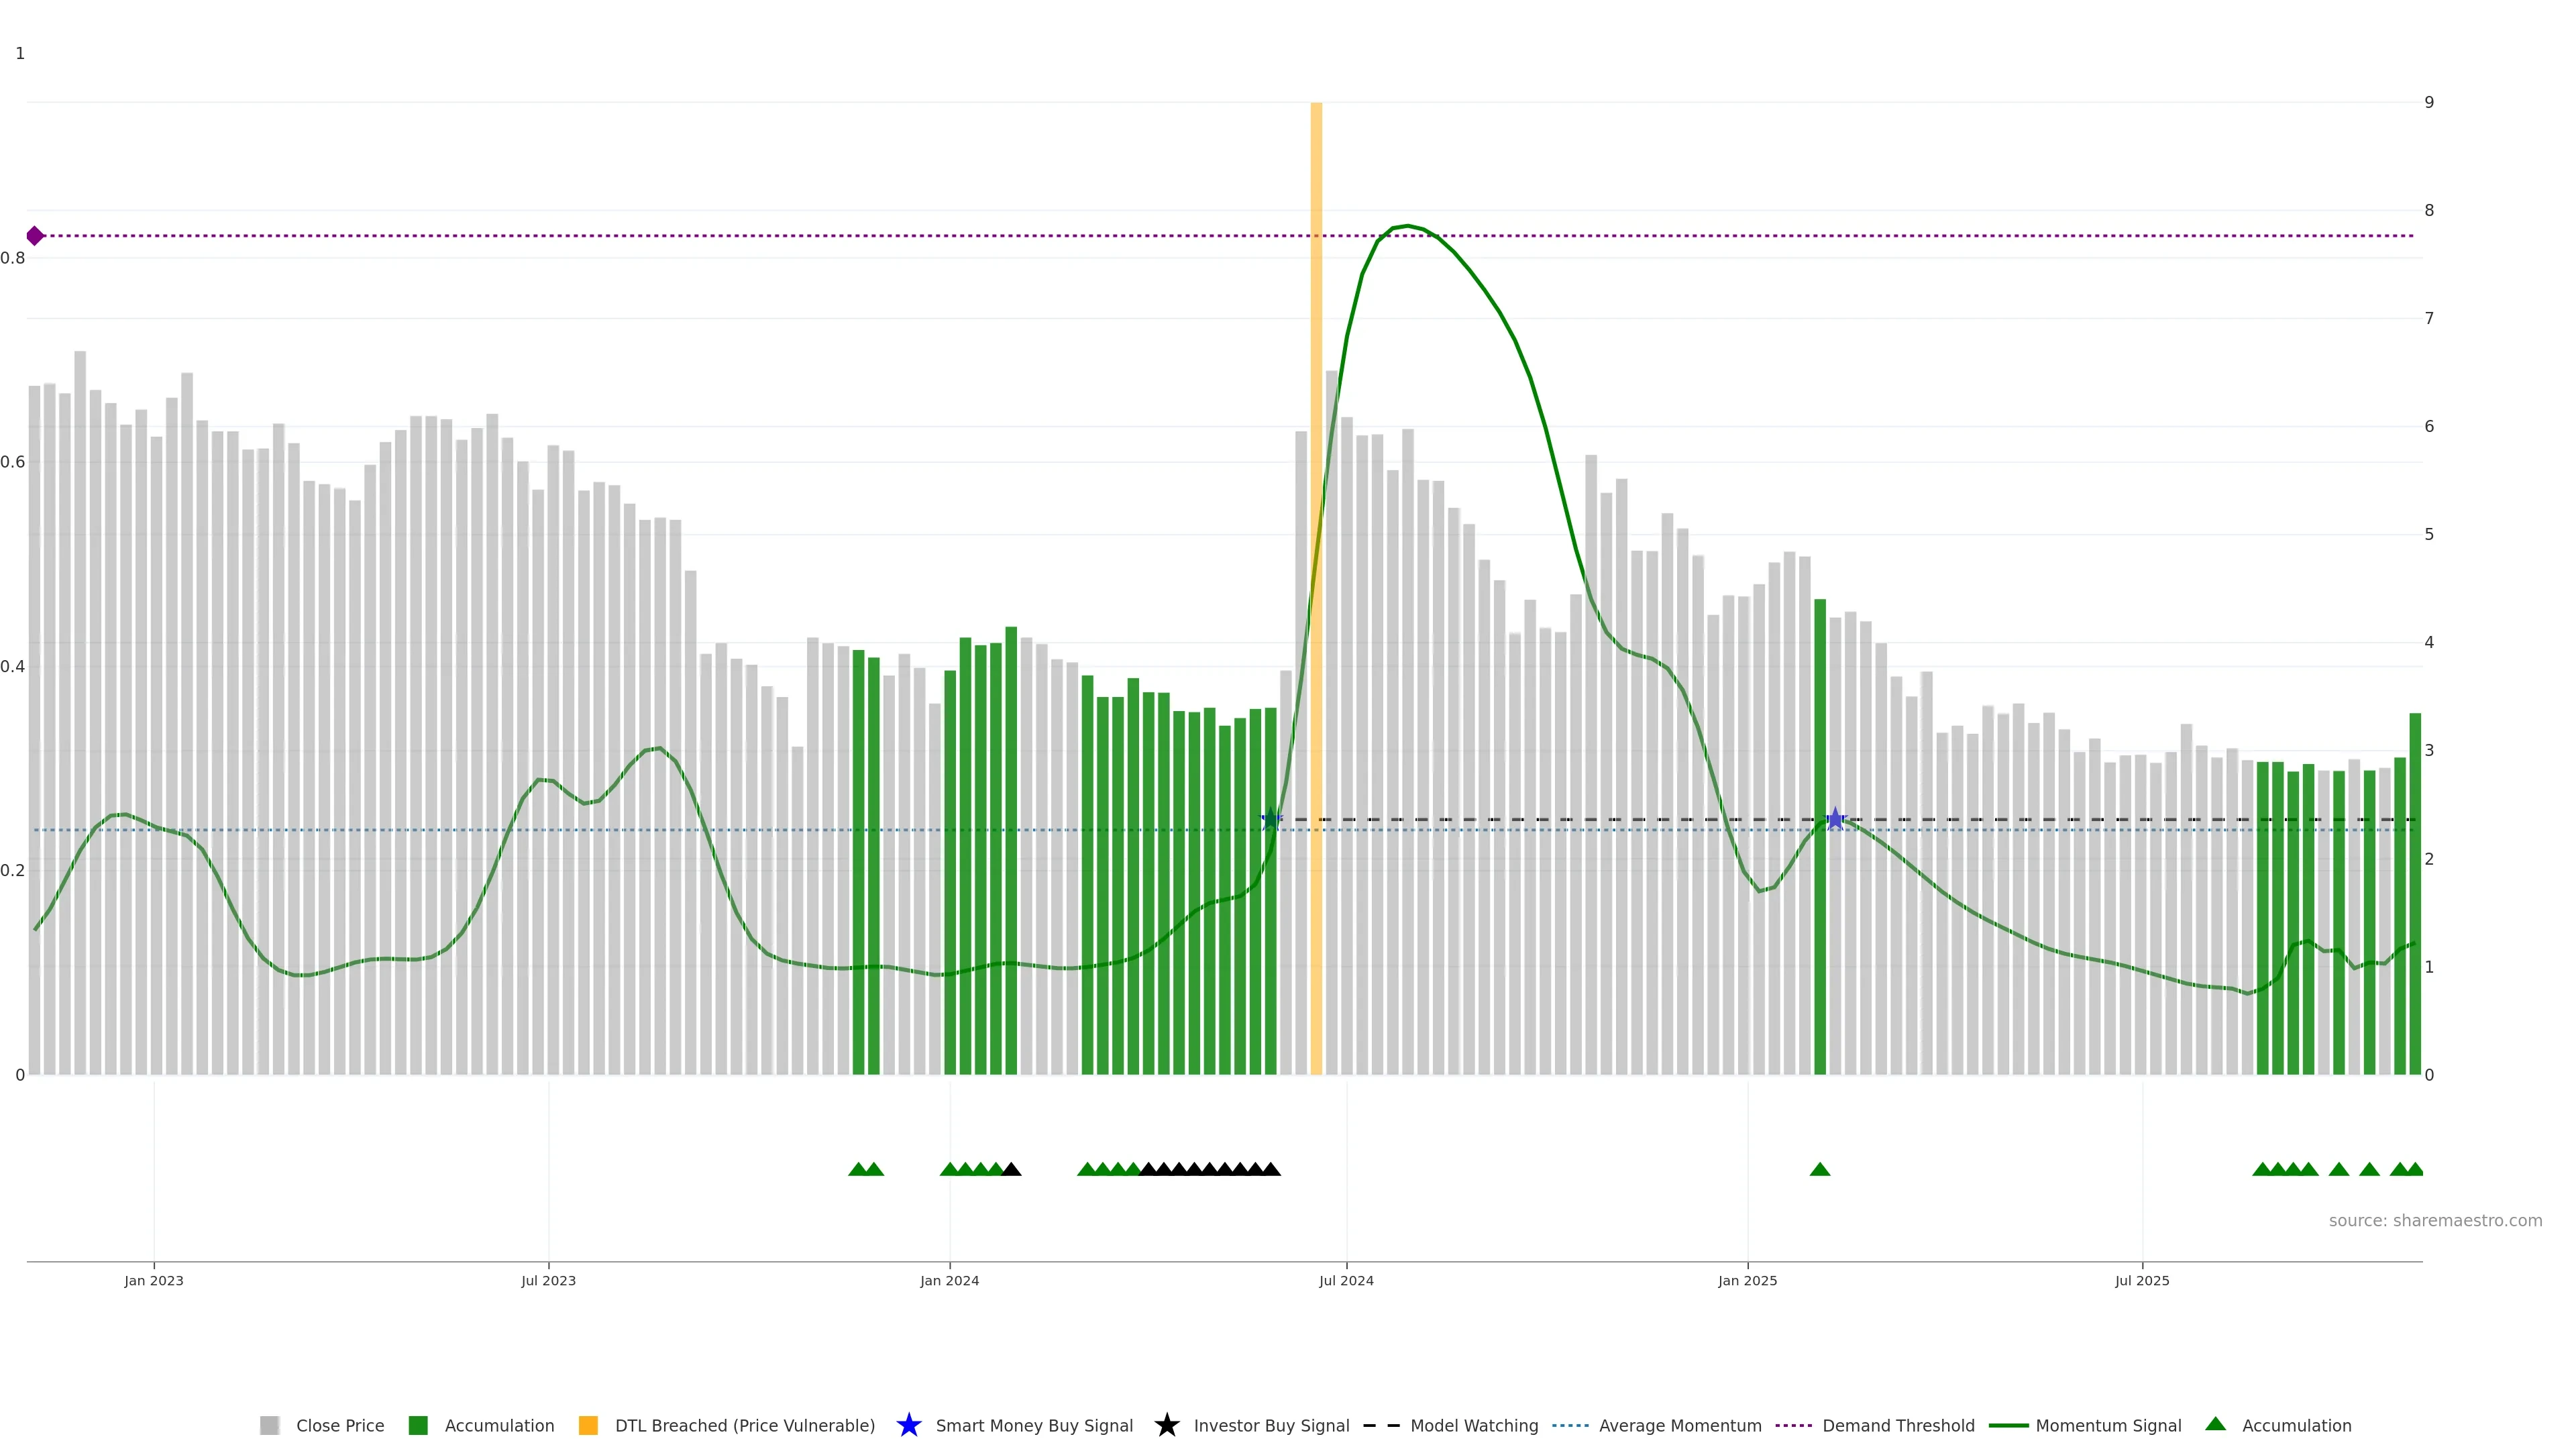
Task: Click the gray Close Price legend swatch
Action: pyautogui.click(x=270, y=1425)
